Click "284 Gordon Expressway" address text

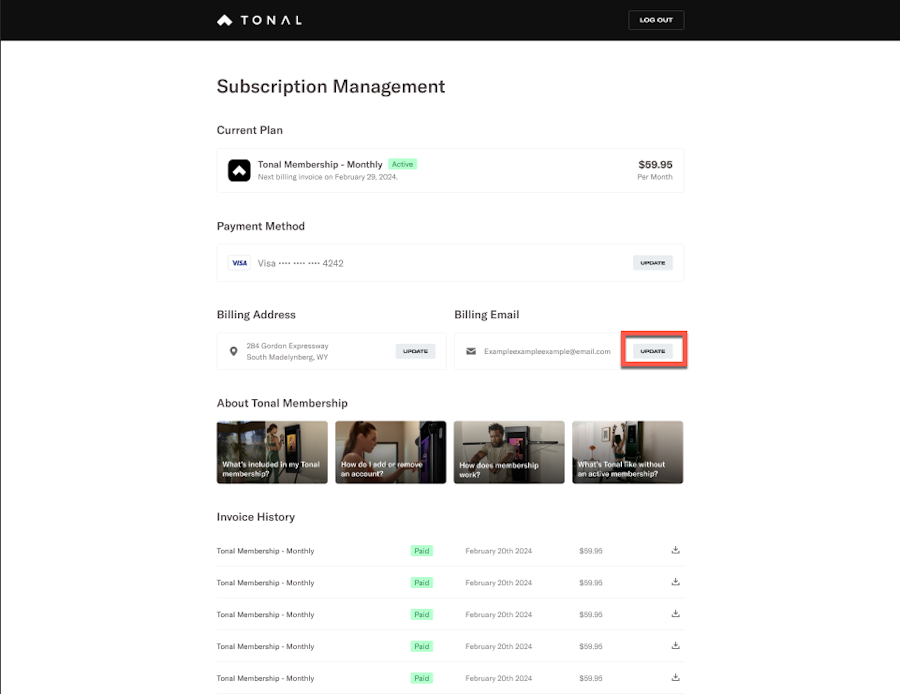[x=288, y=346]
